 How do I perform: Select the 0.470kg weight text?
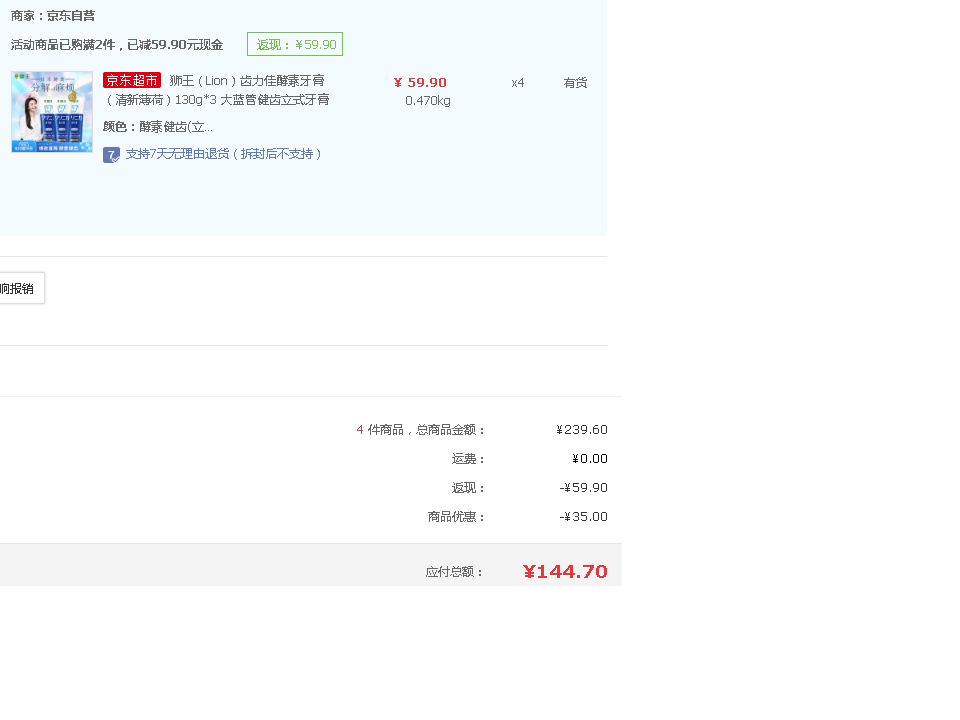click(427, 101)
